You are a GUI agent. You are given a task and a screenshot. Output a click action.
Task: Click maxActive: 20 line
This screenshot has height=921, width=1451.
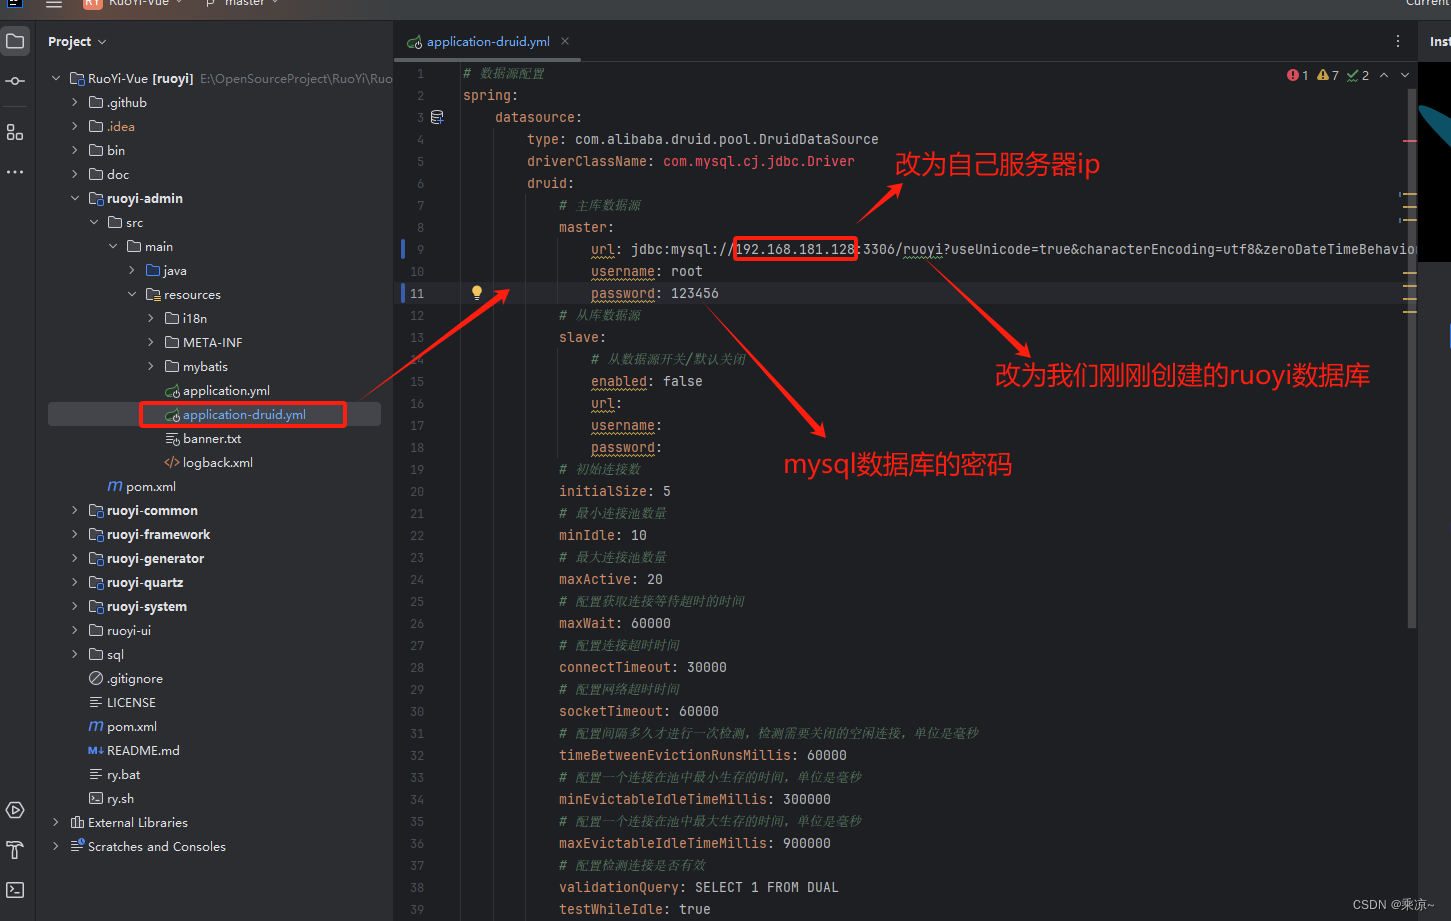(611, 579)
